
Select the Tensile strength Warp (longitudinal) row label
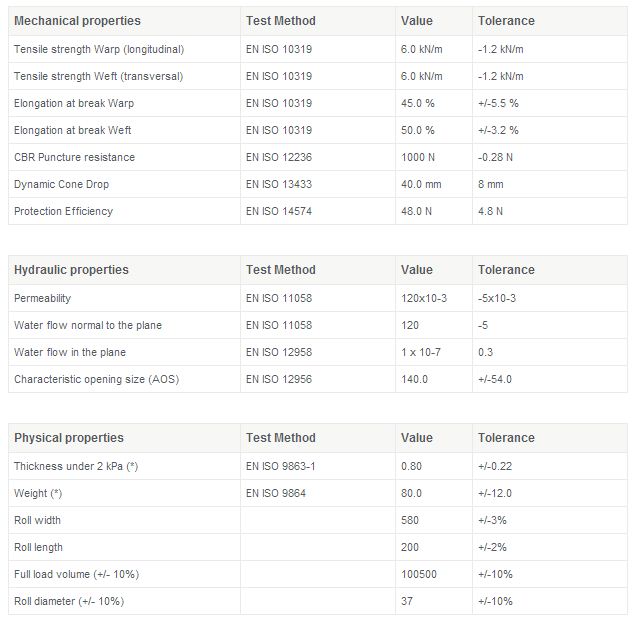click(99, 49)
